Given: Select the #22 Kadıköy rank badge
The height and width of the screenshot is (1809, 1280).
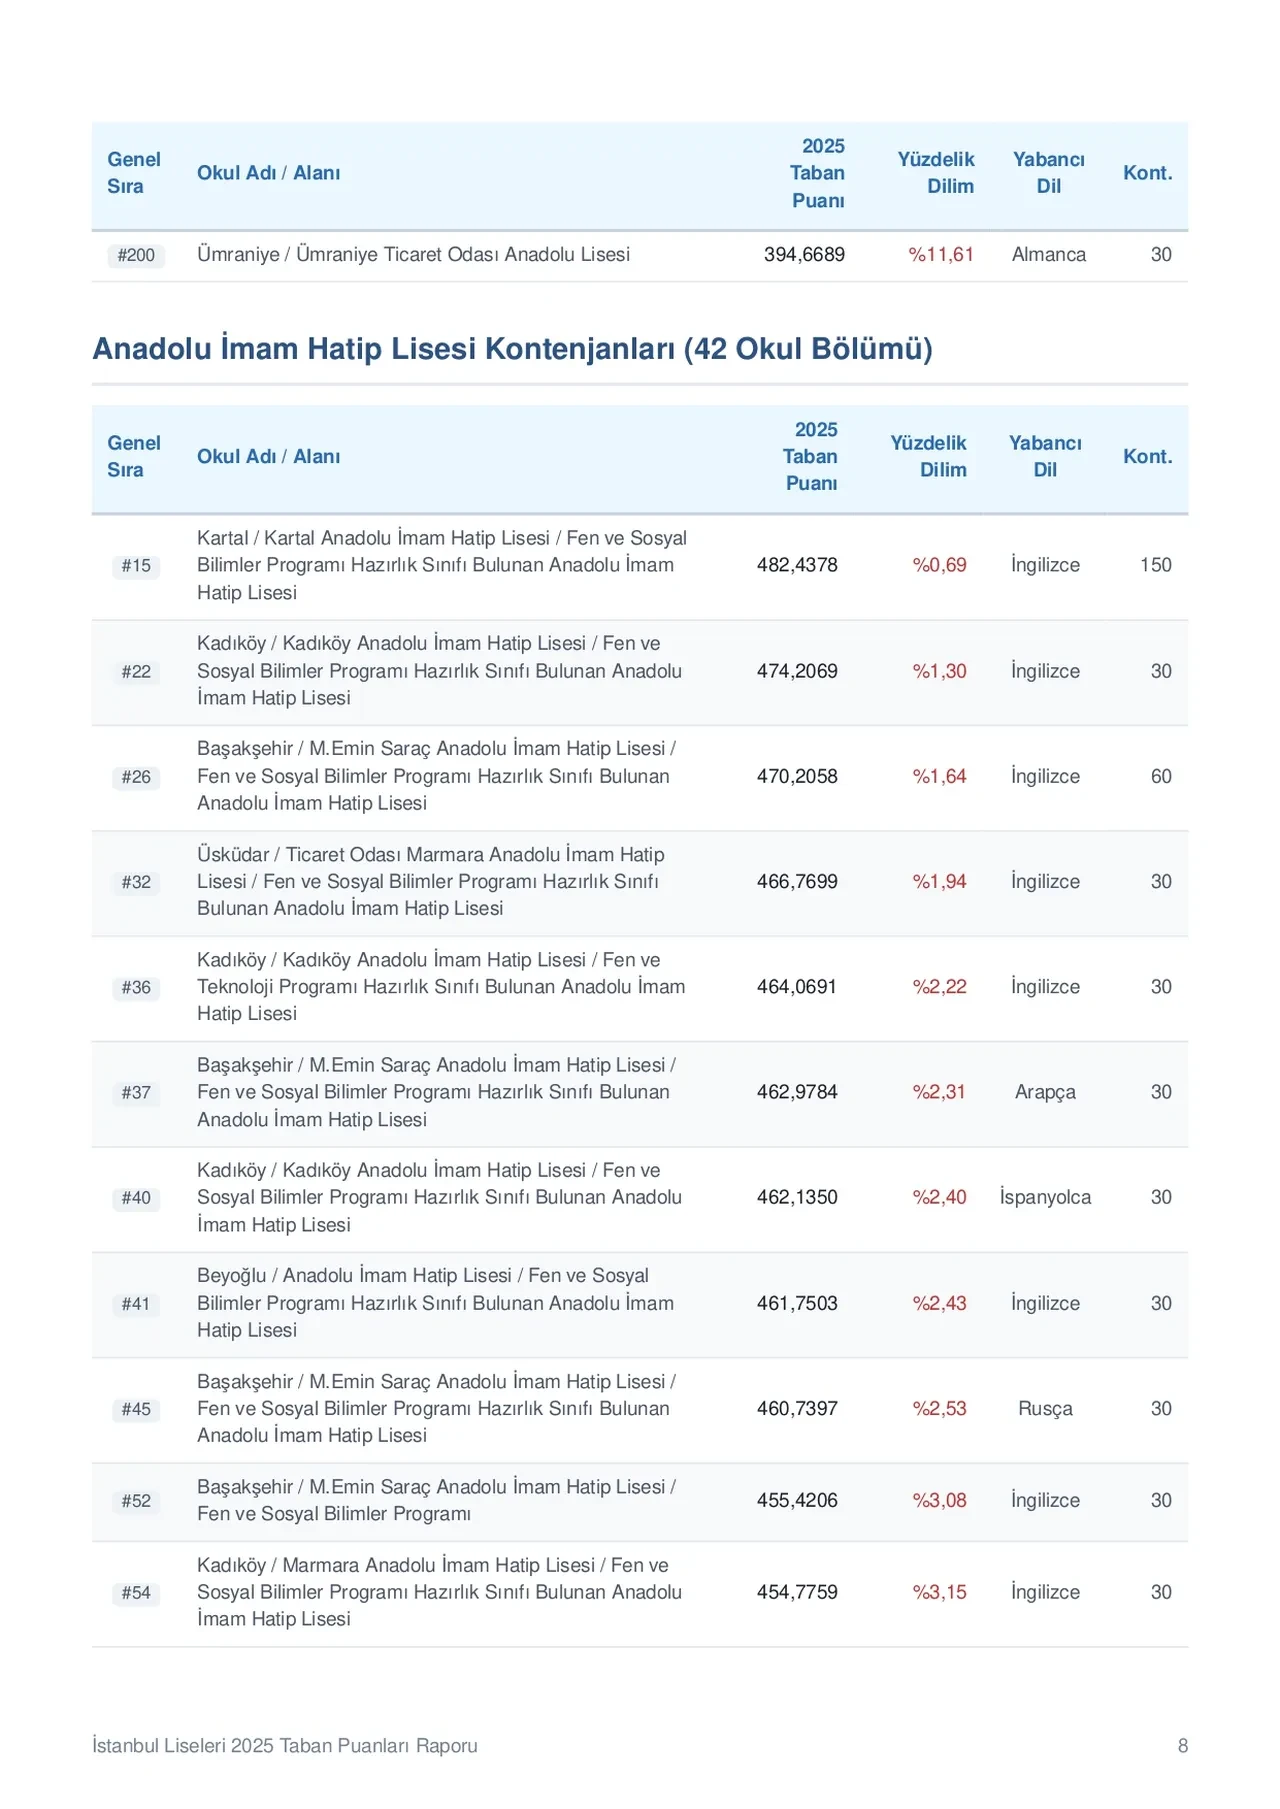Looking at the screenshot, I should click(x=136, y=671).
